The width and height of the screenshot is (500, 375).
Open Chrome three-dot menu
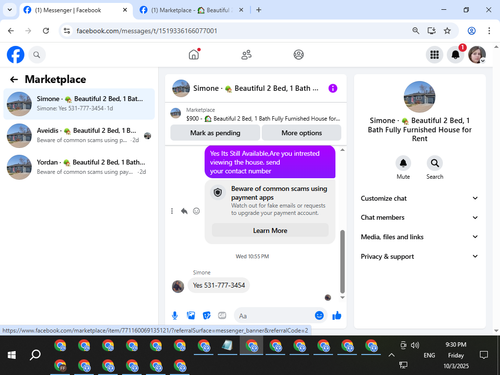489,31
